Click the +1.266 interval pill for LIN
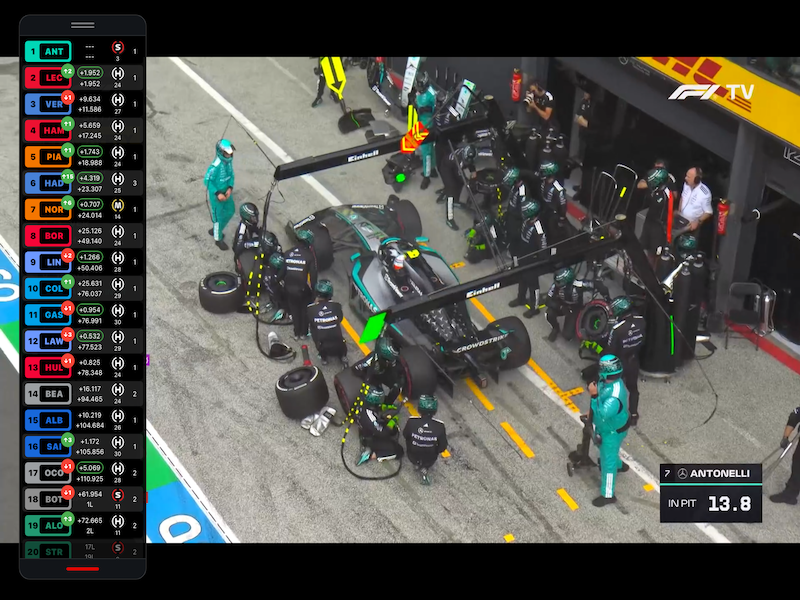Viewport: 800px width, 600px height. pyautogui.click(x=90, y=257)
